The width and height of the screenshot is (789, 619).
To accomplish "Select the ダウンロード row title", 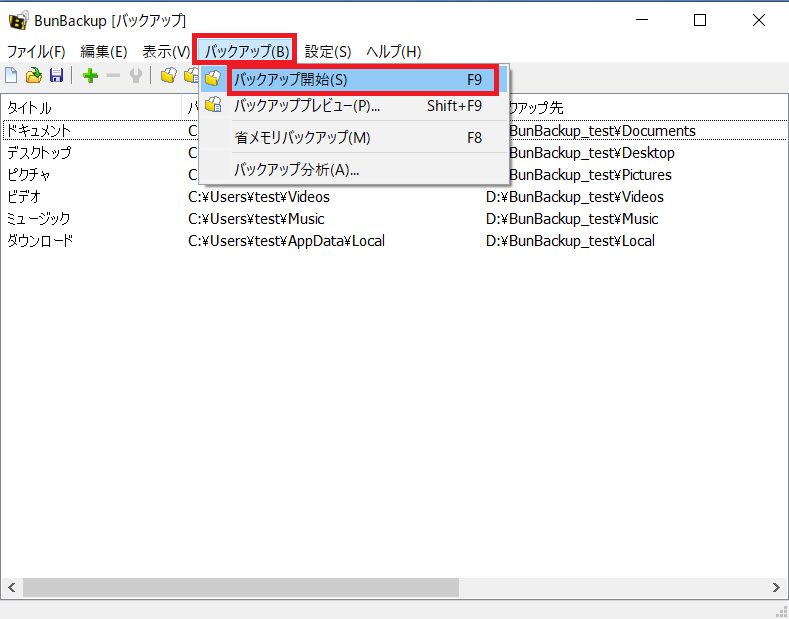I will pyautogui.click(x=40, y=241).
